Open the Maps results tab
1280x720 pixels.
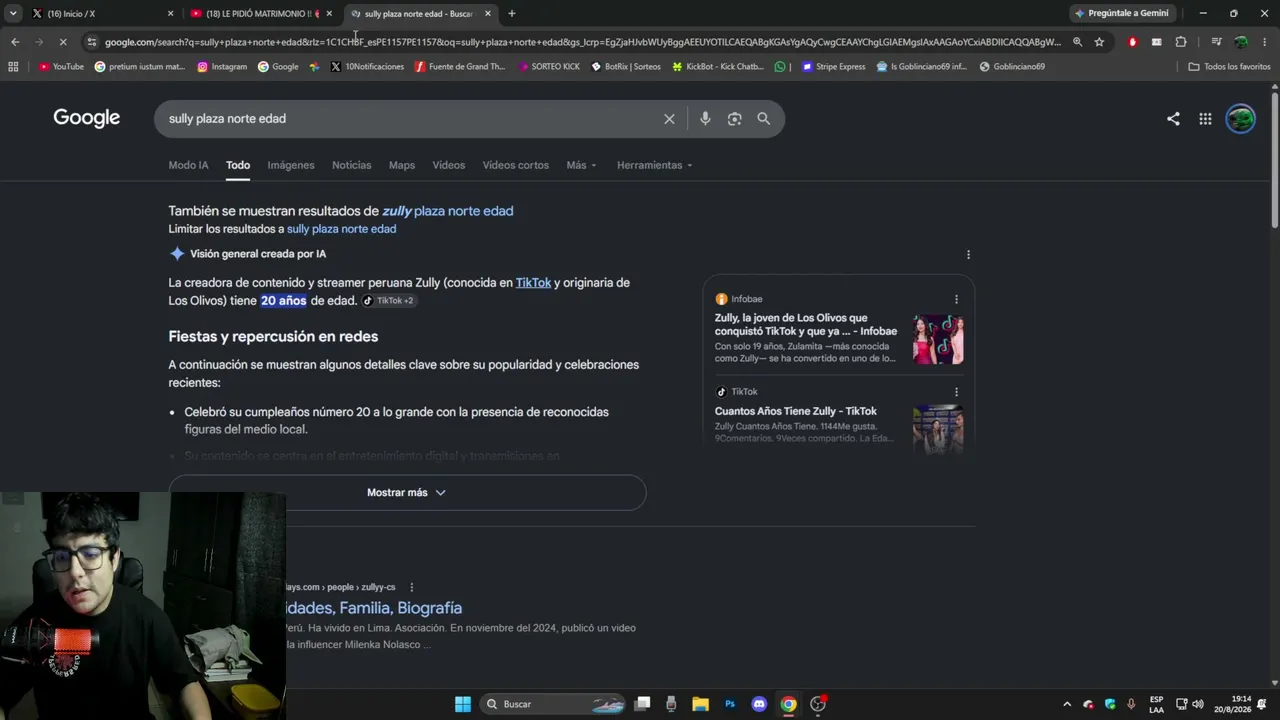point(402,165)
